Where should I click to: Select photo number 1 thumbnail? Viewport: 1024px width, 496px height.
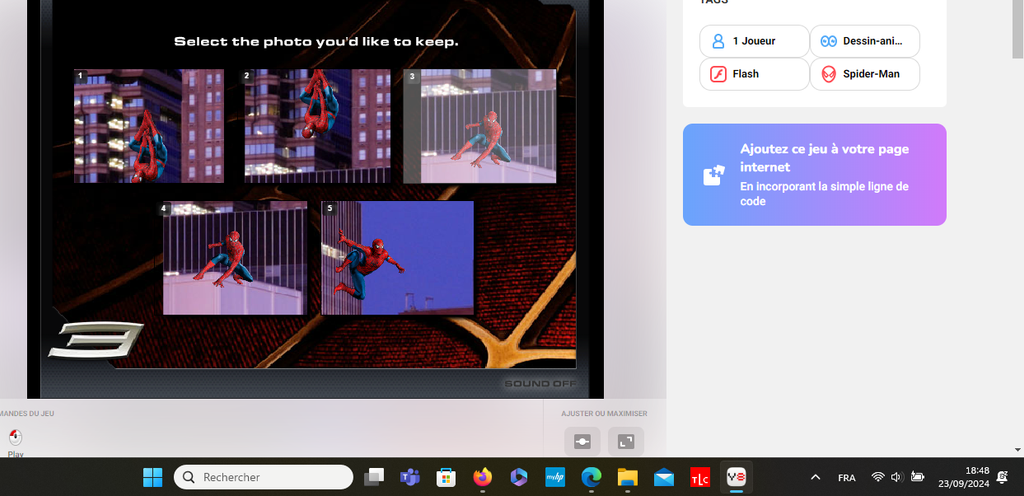(x=148, y=126)
